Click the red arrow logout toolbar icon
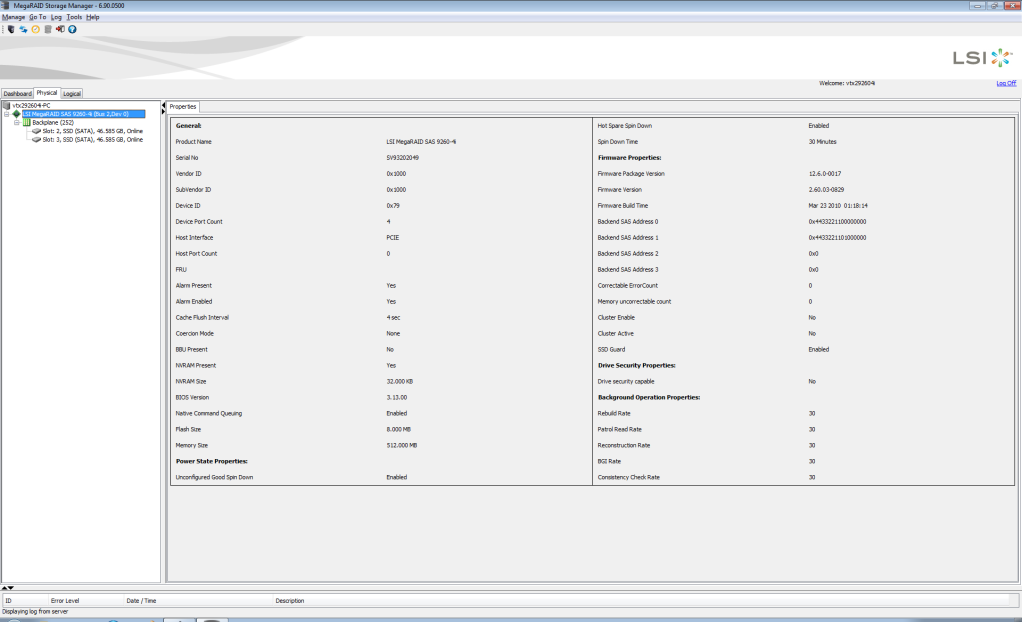The height and width of the screenshot is (622, 1022). point(60,29)
